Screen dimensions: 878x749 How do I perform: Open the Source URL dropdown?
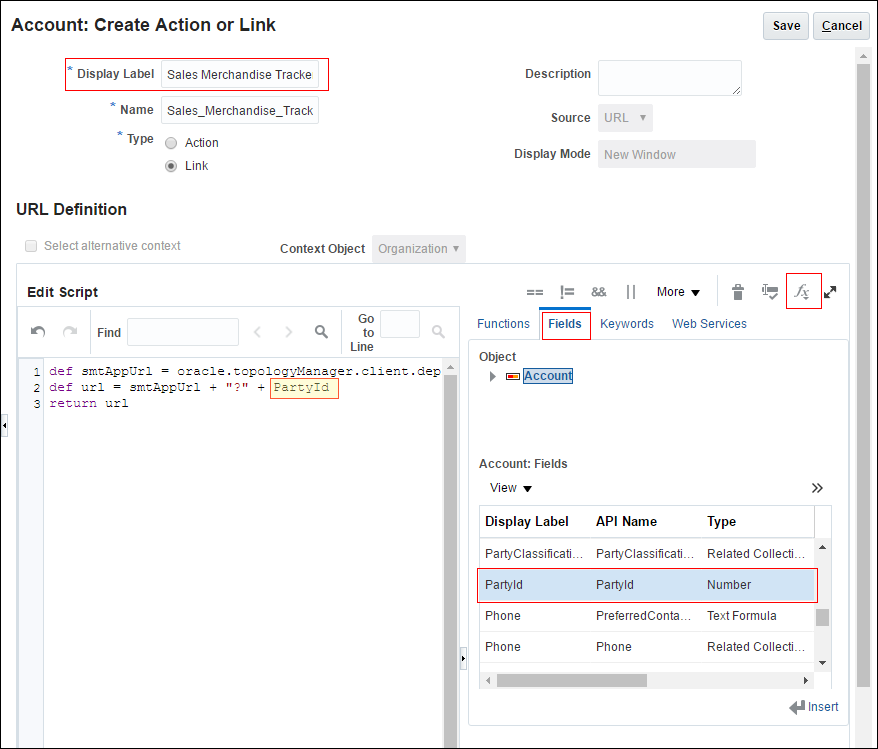point(625,118)
